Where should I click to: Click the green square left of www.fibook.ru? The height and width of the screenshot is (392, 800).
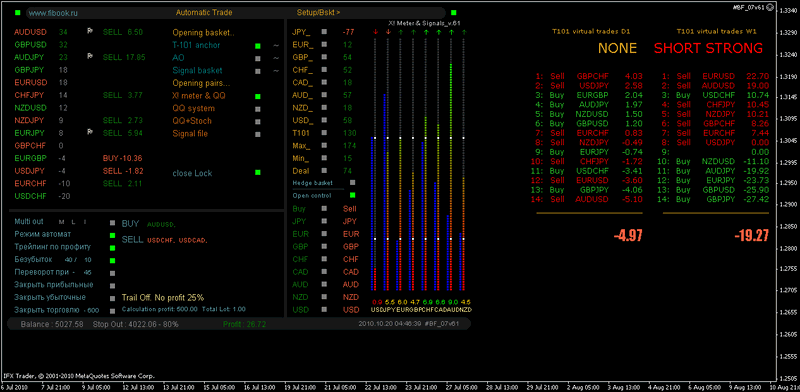[x=18, y=12]
